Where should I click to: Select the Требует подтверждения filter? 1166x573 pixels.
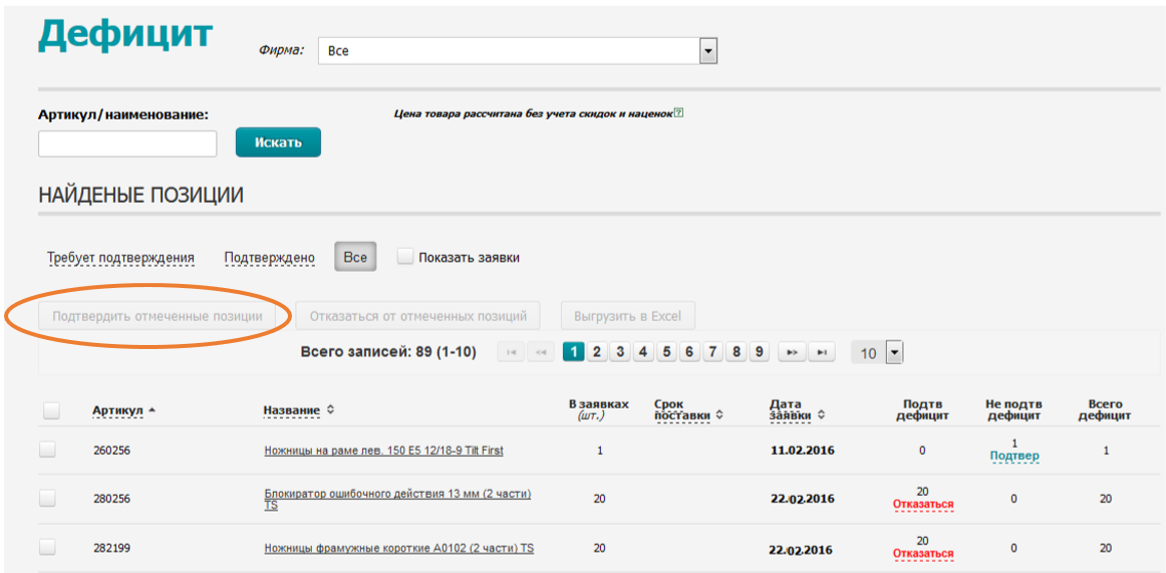120,258
